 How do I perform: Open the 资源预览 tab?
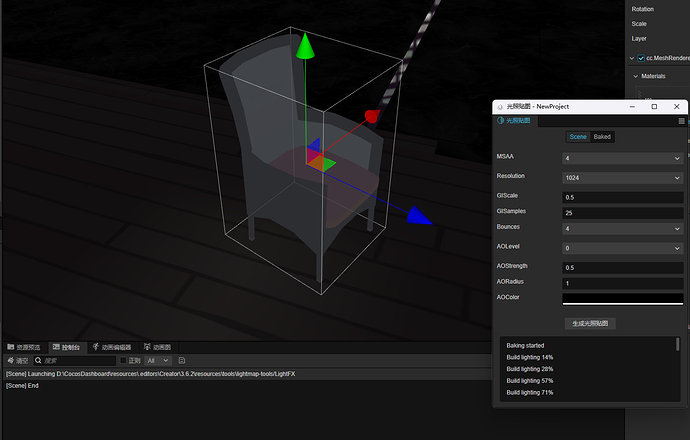pyautogui.click(x=24, y=347)
